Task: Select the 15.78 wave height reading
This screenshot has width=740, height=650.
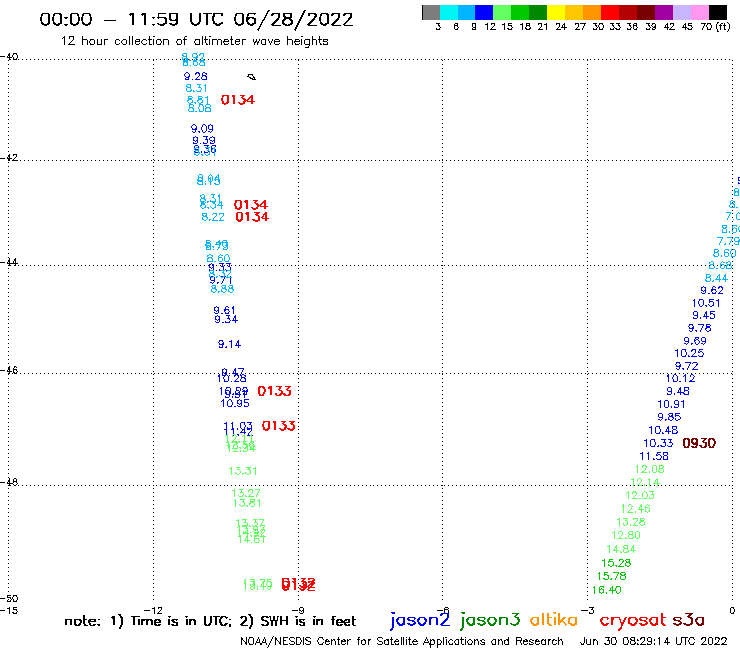Action: 612,576
